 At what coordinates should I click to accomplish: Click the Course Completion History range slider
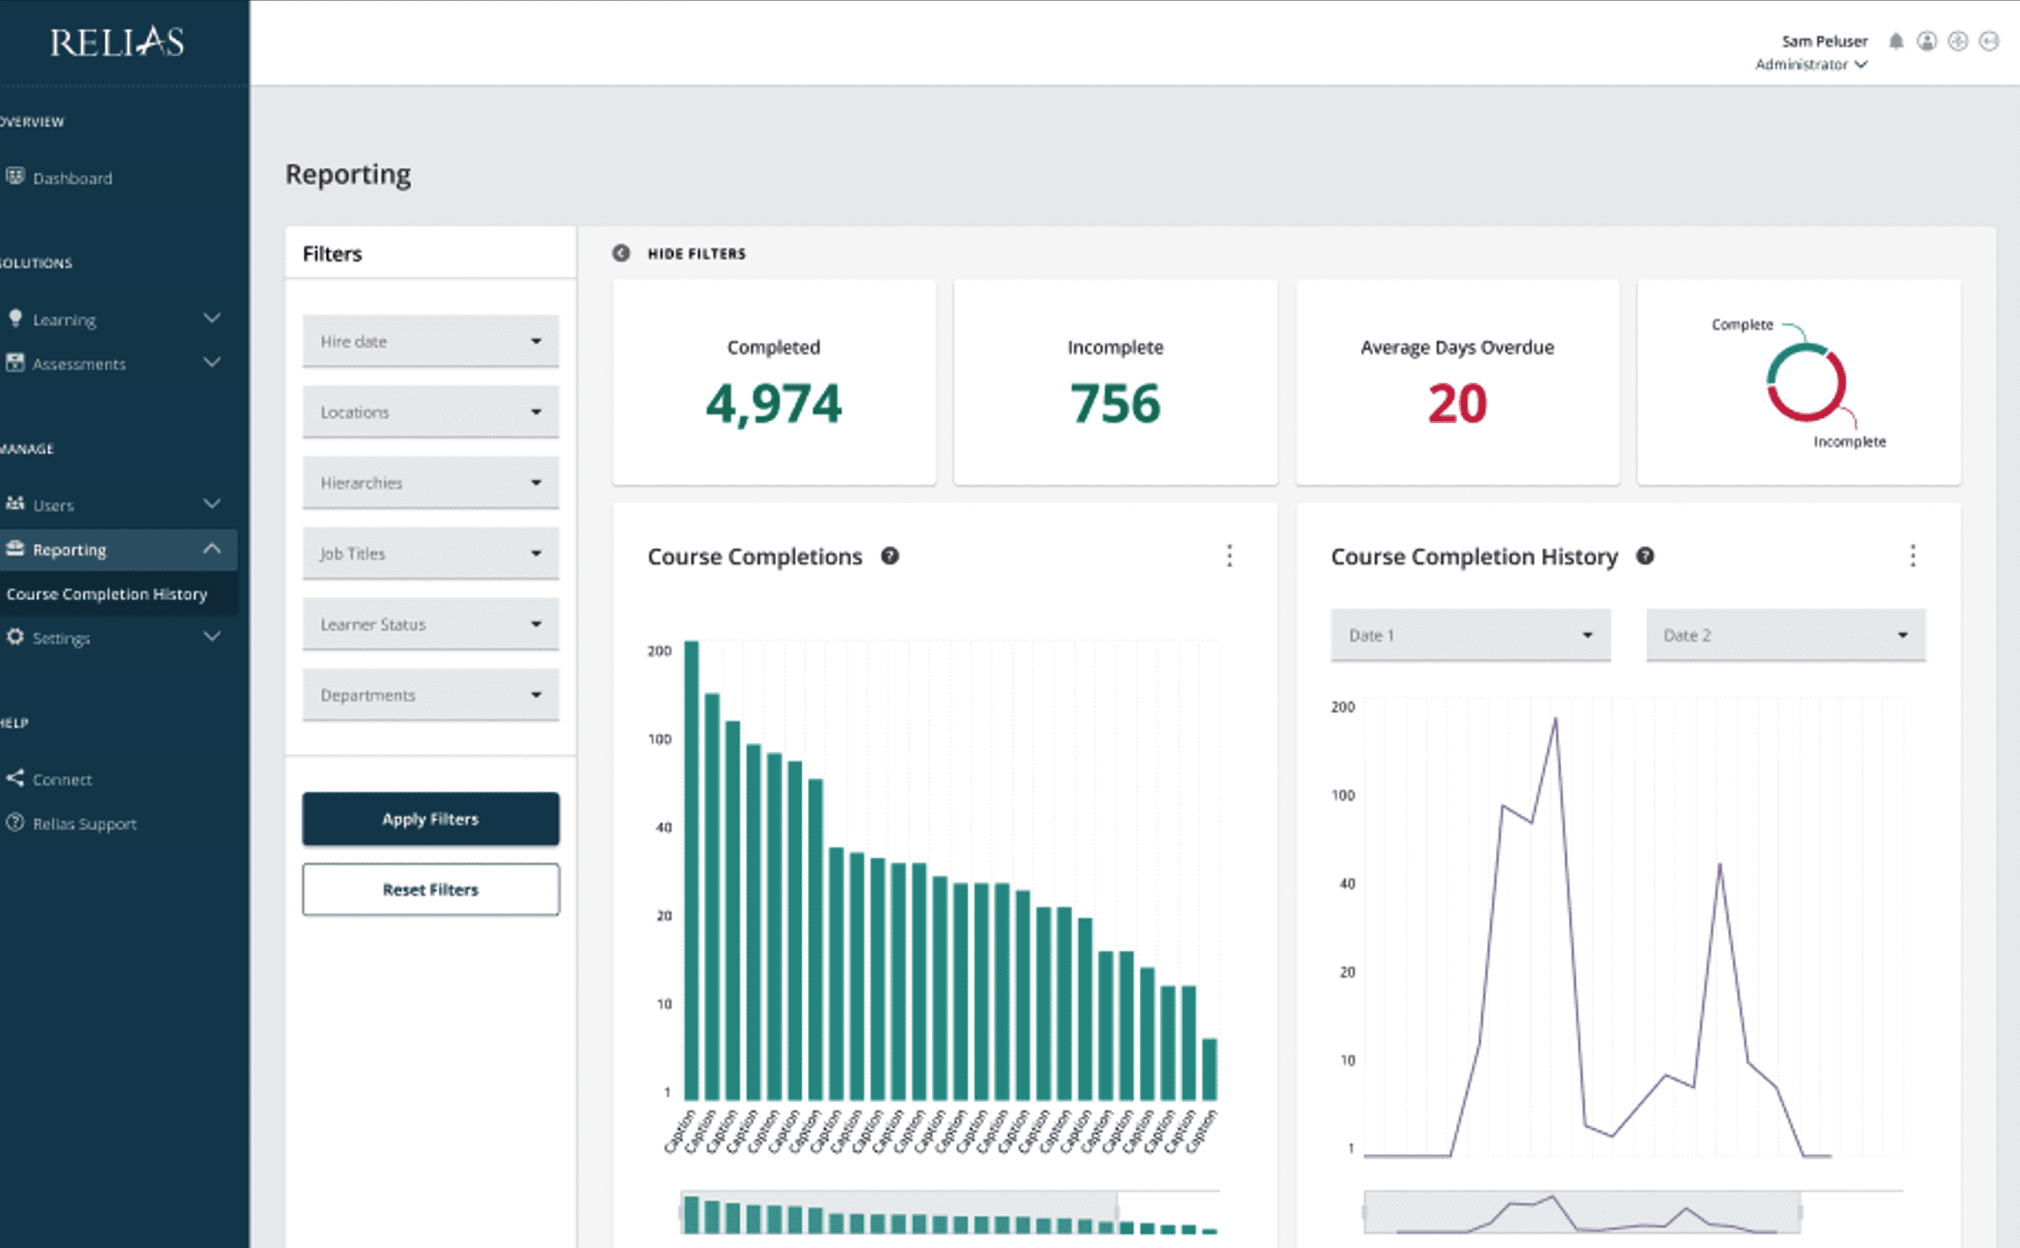pyautogui.click(x=1582, y=1213)
